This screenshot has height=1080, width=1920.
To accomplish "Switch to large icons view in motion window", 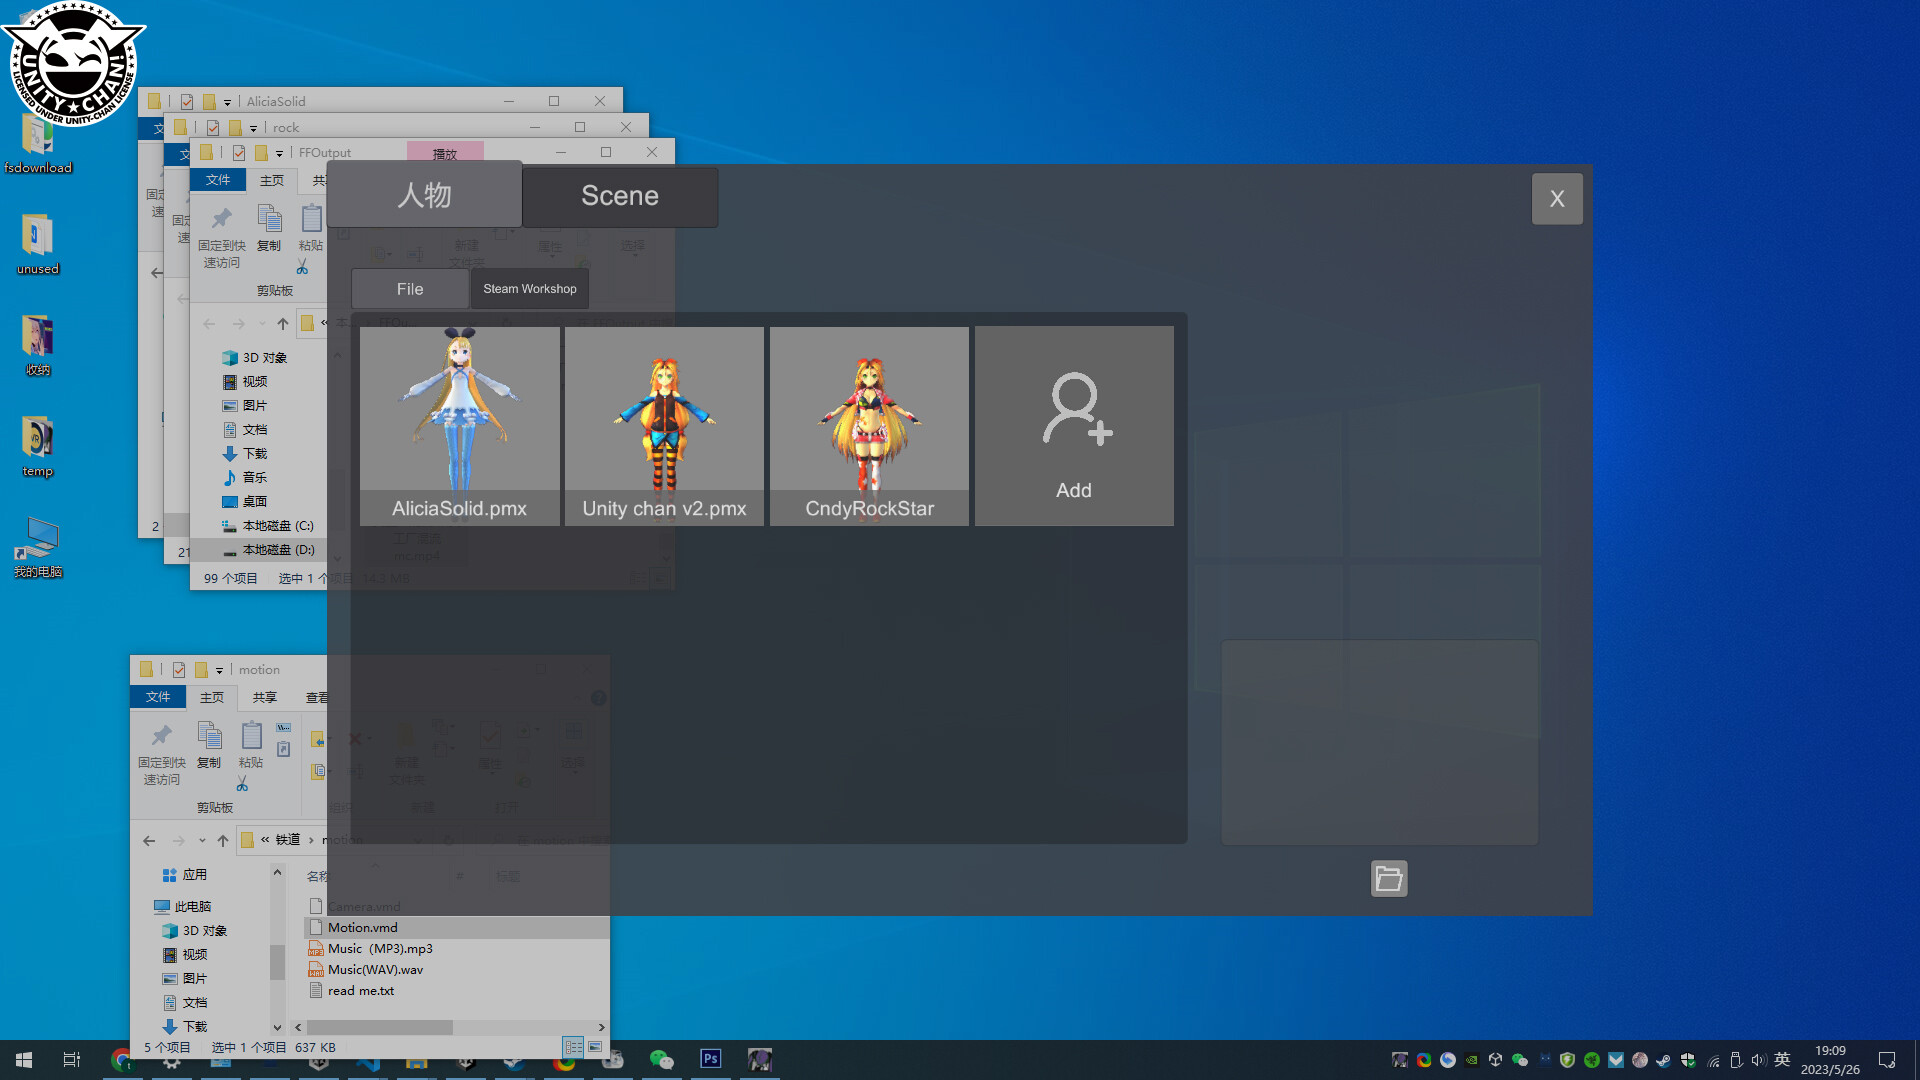I will (595, 1047).
